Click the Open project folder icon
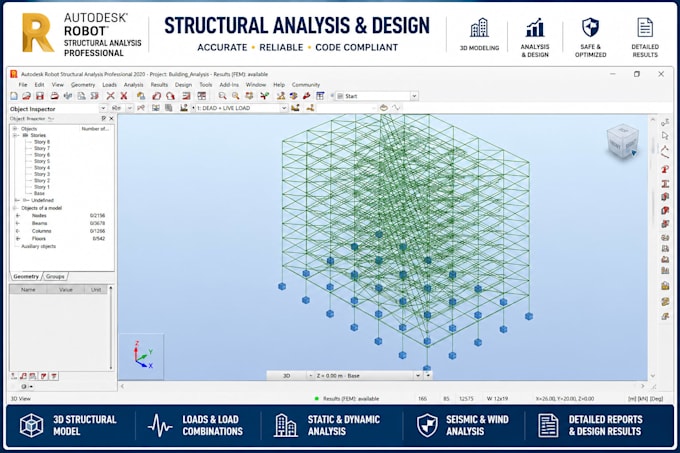The image size is (680, 453). point(26,96)
